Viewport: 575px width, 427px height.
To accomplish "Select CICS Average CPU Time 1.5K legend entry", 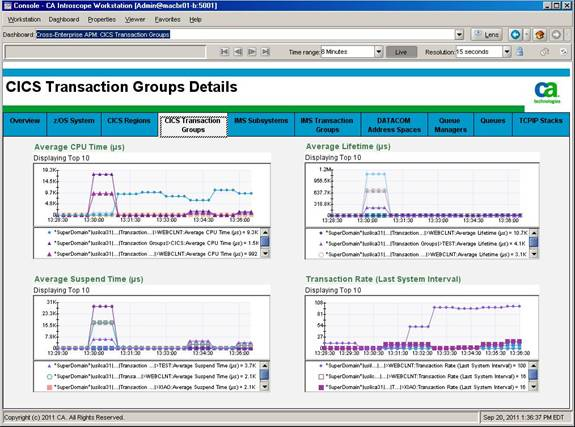I will (x=153, y=243).
